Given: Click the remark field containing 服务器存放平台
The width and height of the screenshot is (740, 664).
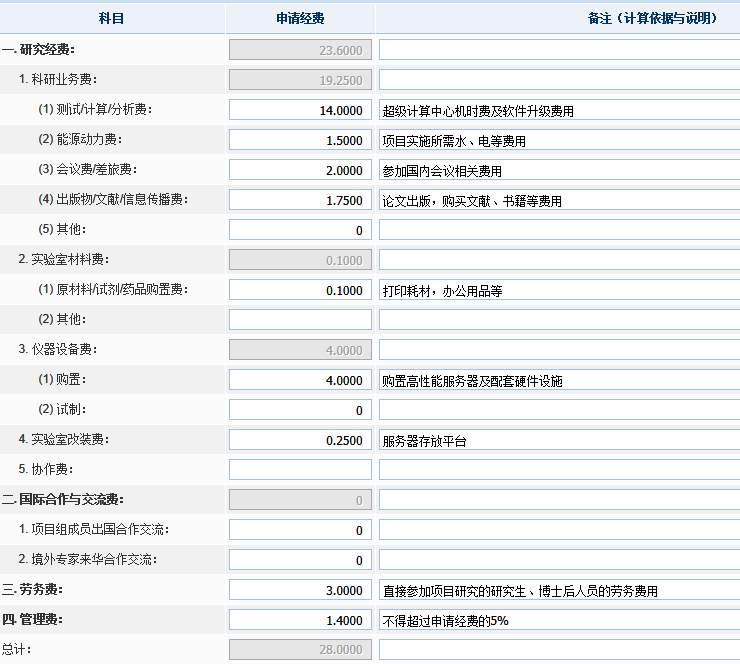Looking at the screenshot, I should tap(559, 440).
